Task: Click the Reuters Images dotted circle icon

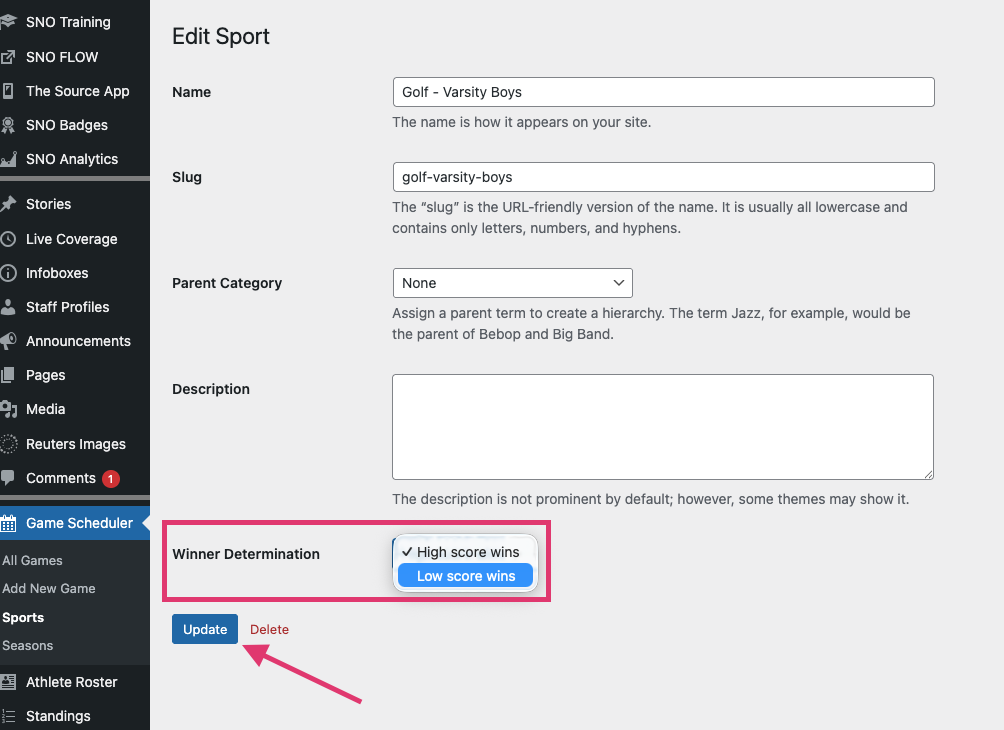Action: (x=8, y=444)
